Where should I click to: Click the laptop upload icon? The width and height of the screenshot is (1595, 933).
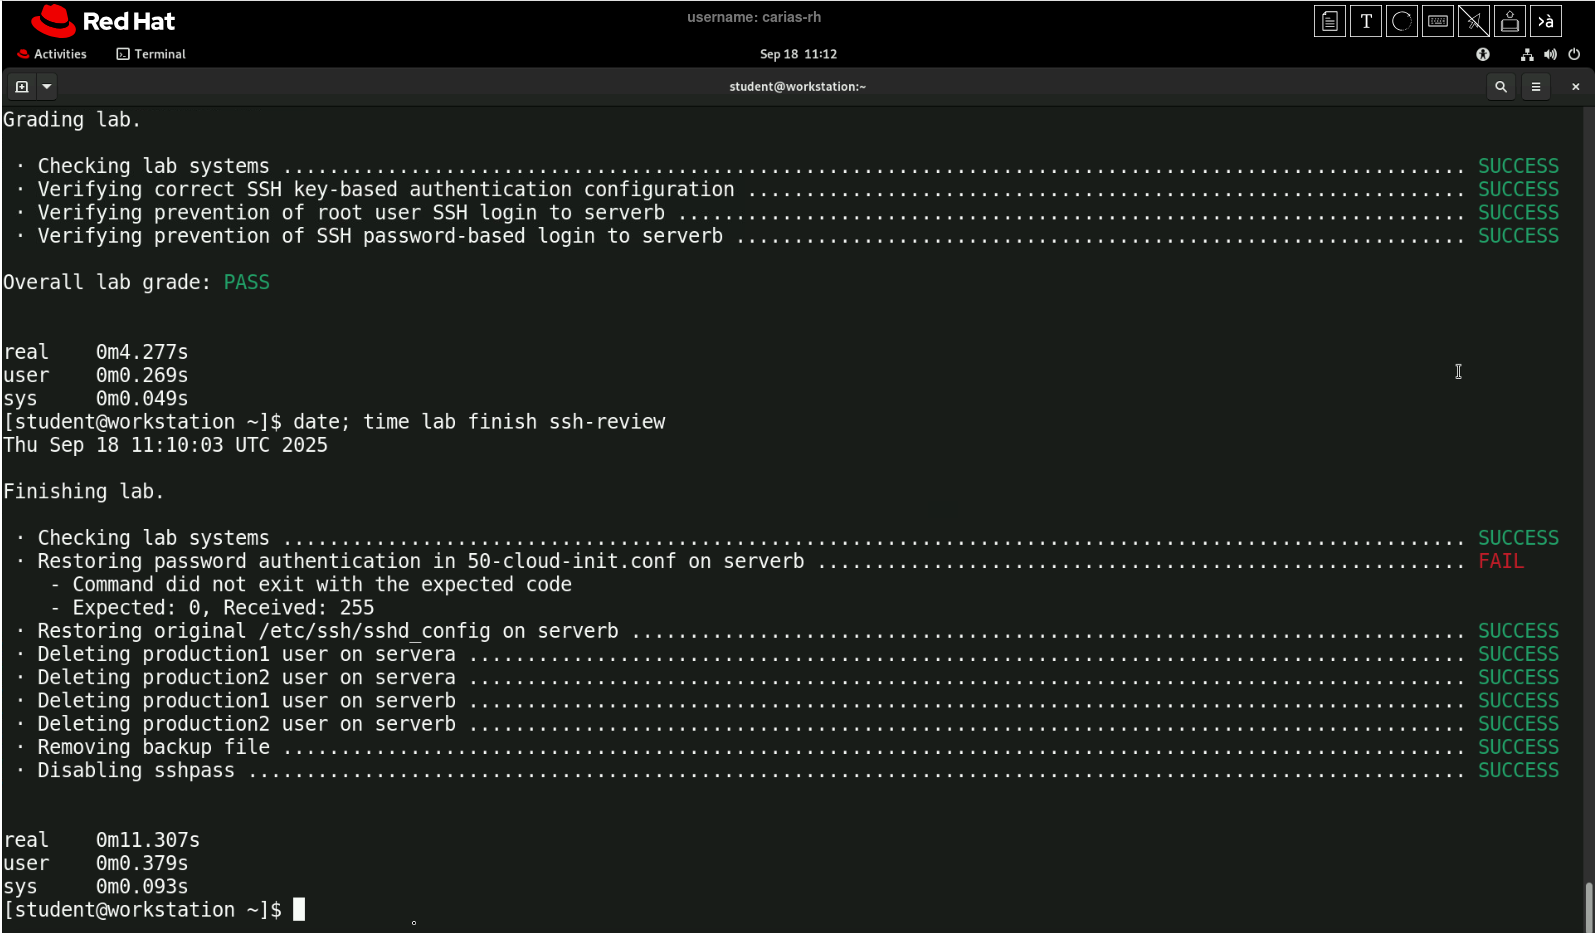click(1510, 21)
